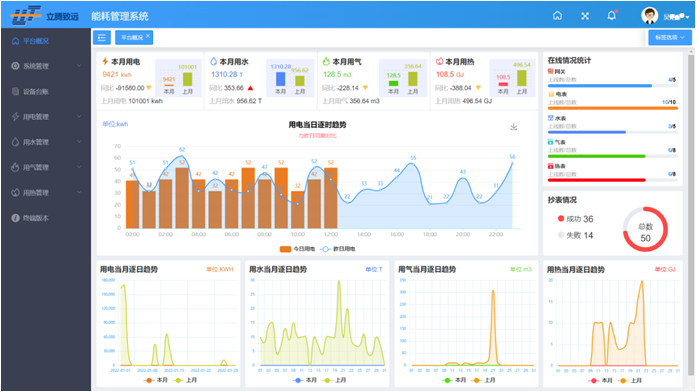Screen dimensions: 696x392
Task: Click the 网关 gateway icon in online stats
Action: [550, 71]
